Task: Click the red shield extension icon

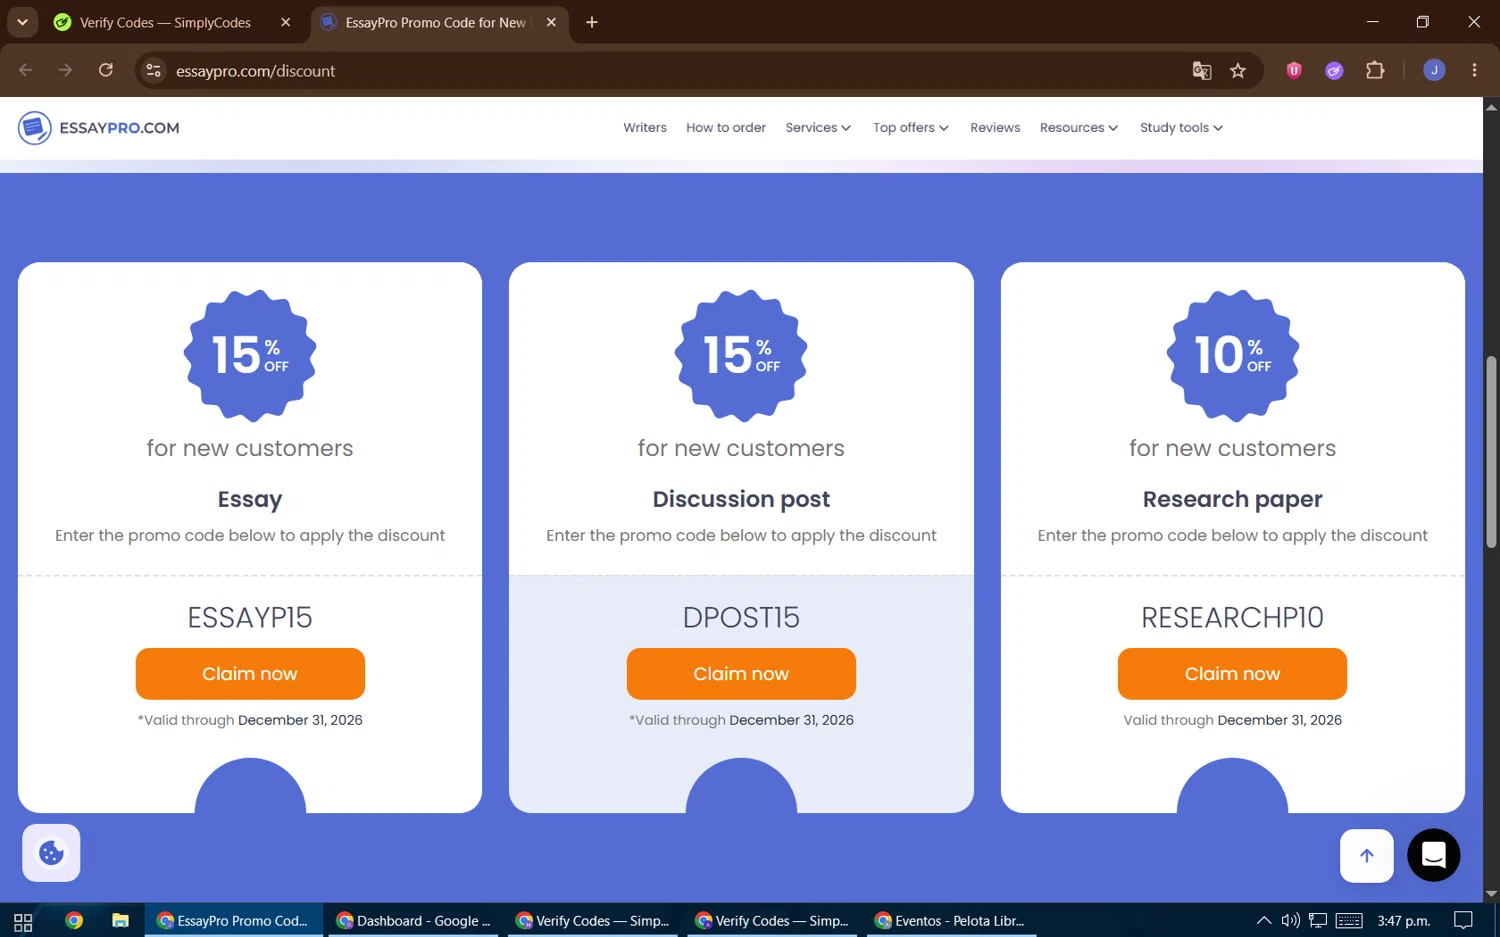Action: [1294, 71]
